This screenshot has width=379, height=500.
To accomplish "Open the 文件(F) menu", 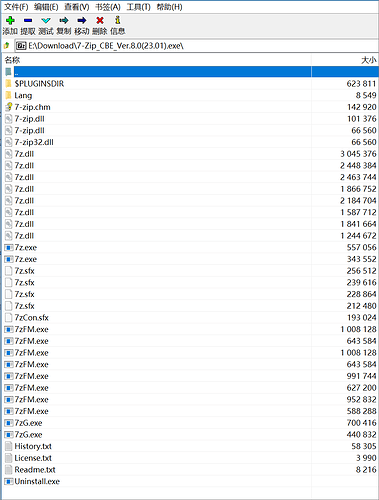I will coord(16,7).
